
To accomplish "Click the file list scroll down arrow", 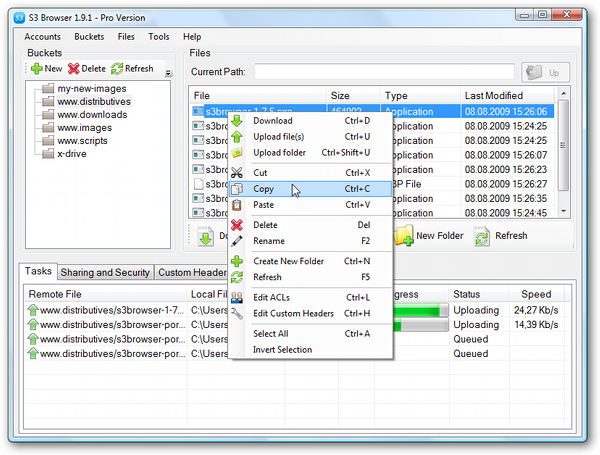I will tap(563, 211).
